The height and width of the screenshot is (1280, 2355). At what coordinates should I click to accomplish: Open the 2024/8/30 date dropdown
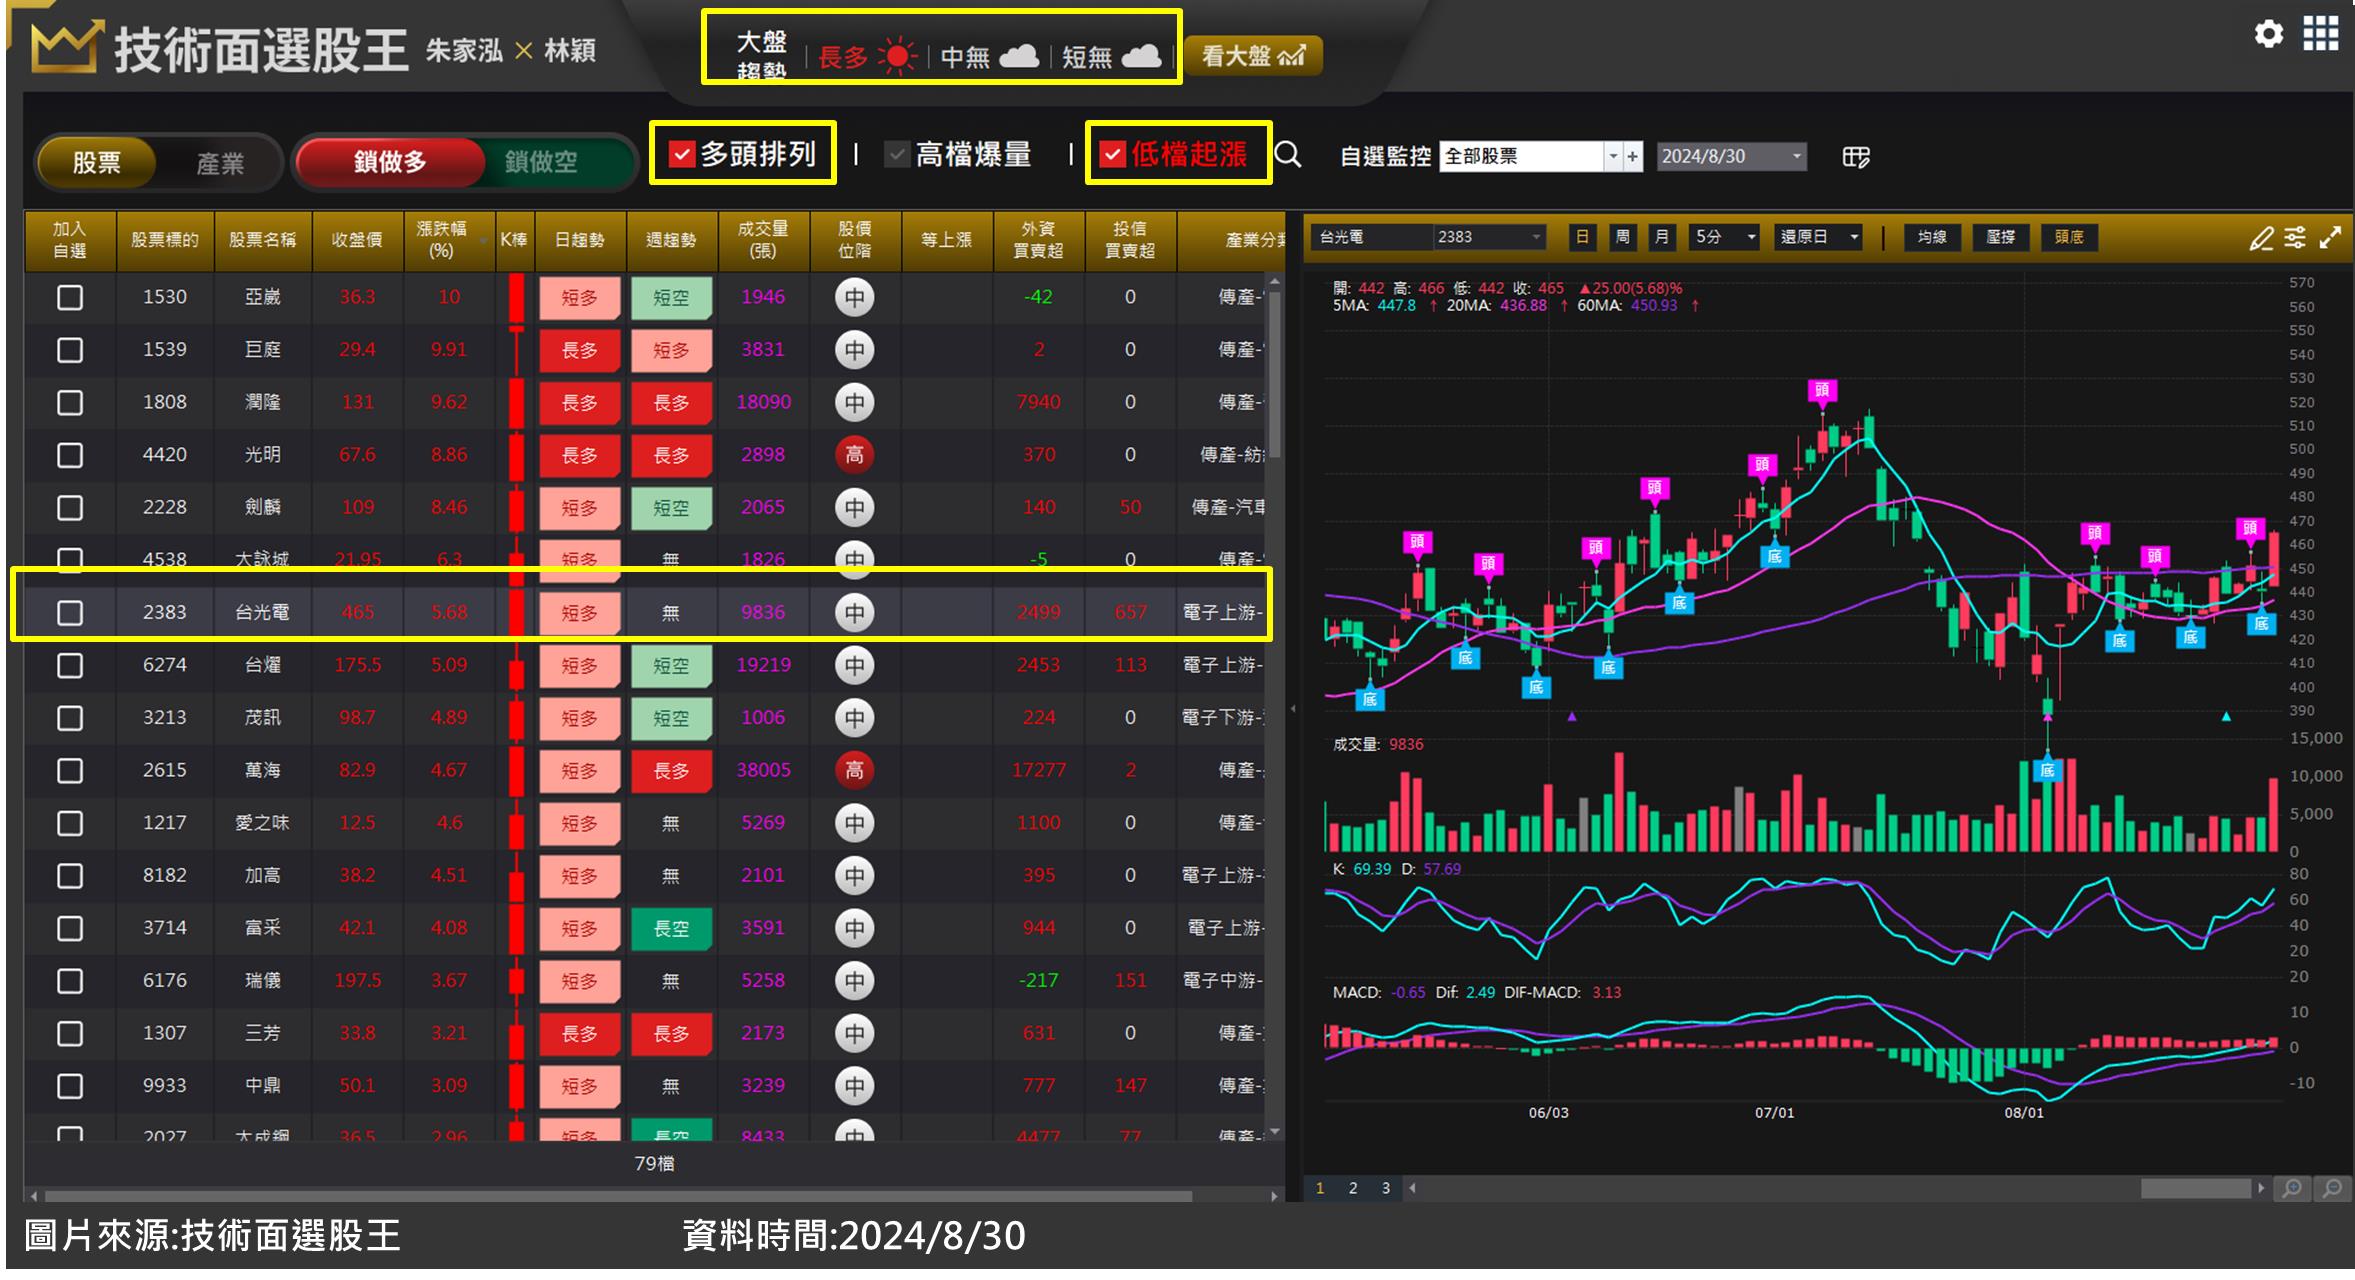tap(1796, 157)
